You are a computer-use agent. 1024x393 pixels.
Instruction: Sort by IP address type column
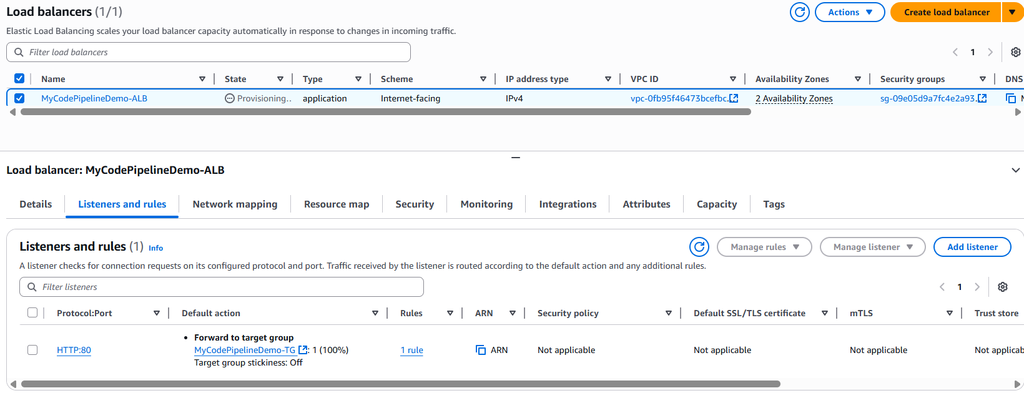click(608, 79)
